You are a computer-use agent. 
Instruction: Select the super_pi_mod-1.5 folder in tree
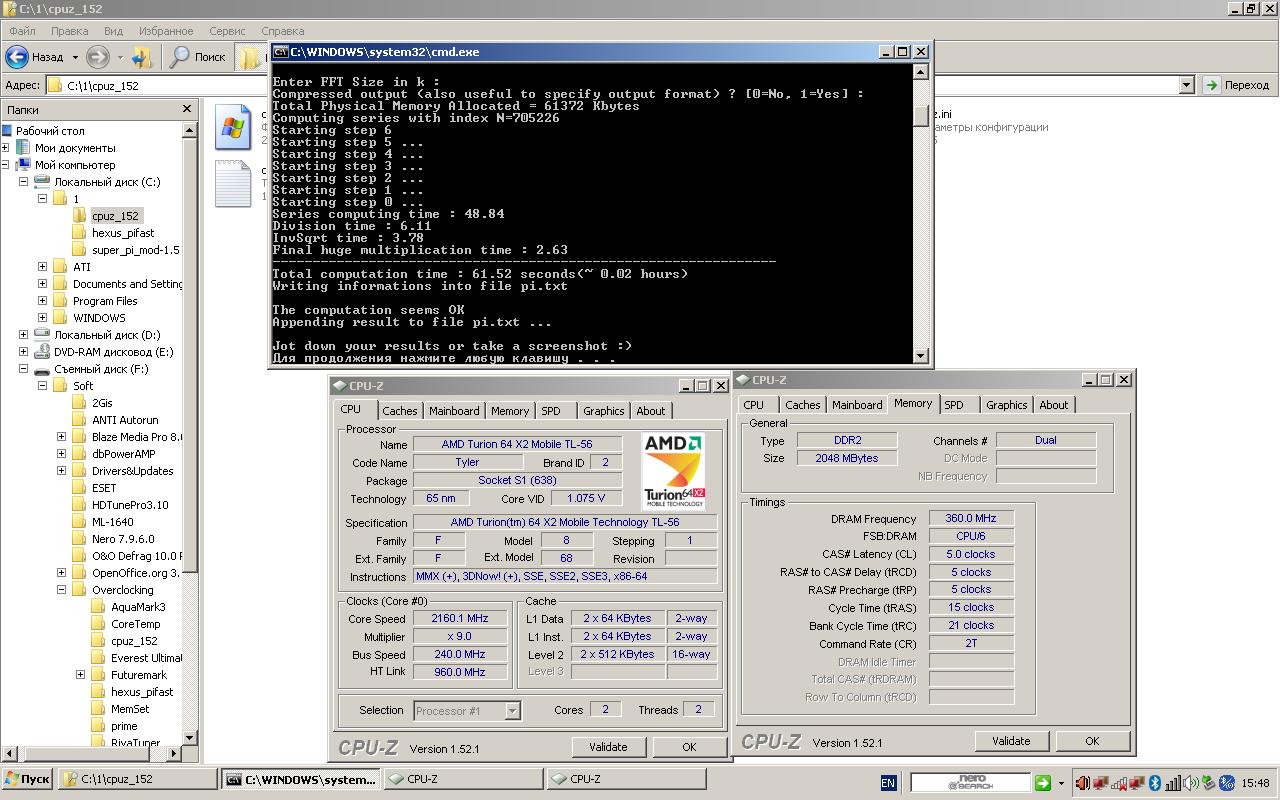tap(136, 250)
